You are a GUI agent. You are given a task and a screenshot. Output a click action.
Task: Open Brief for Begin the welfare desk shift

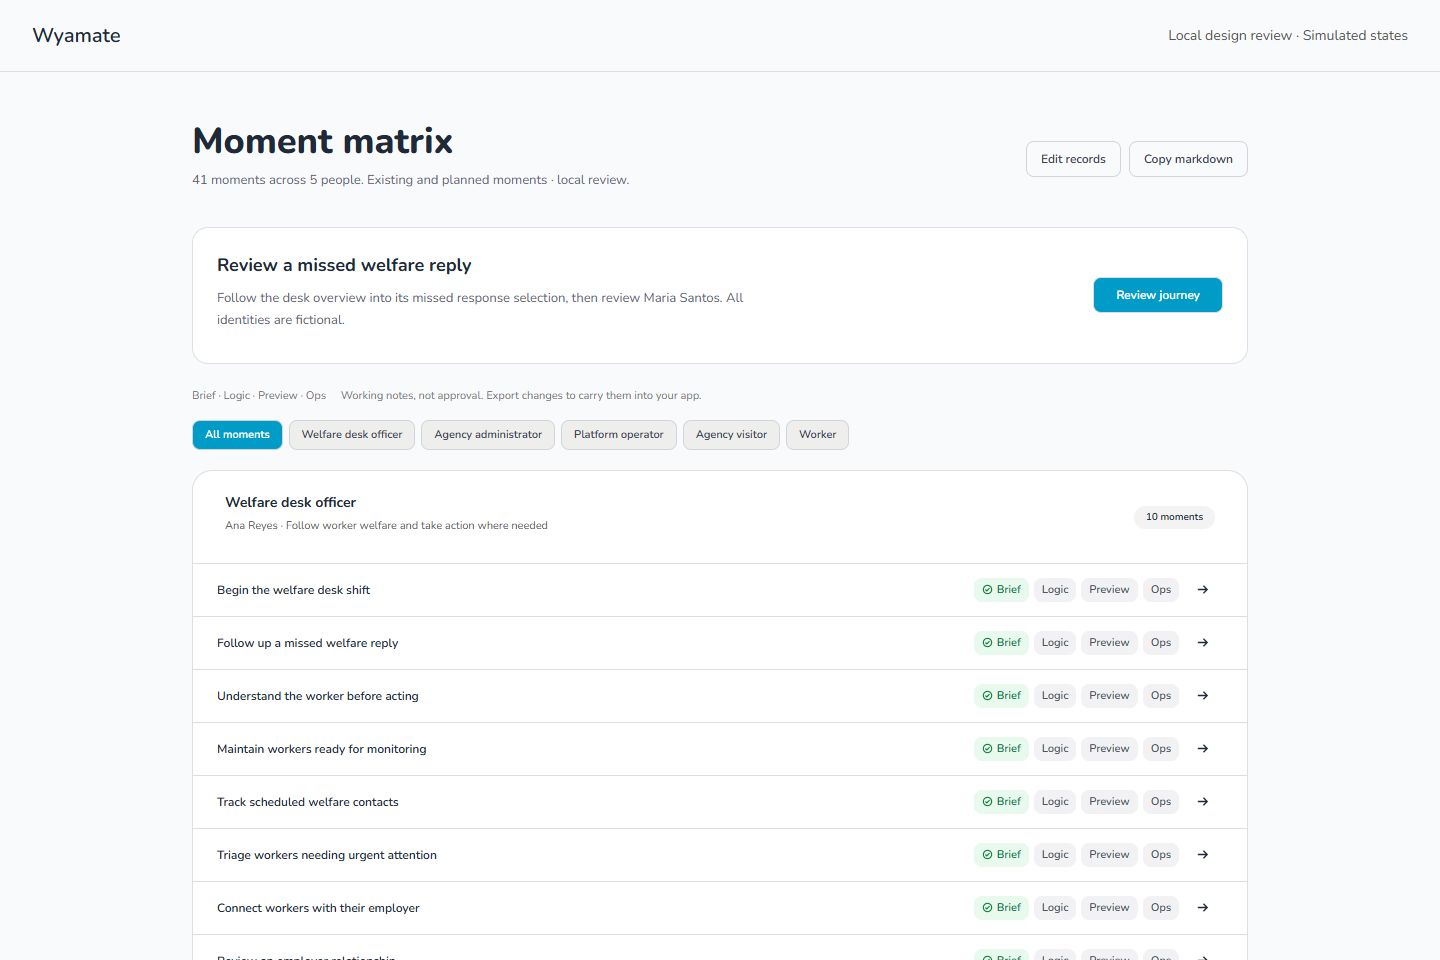click(x=1001, y=590)
